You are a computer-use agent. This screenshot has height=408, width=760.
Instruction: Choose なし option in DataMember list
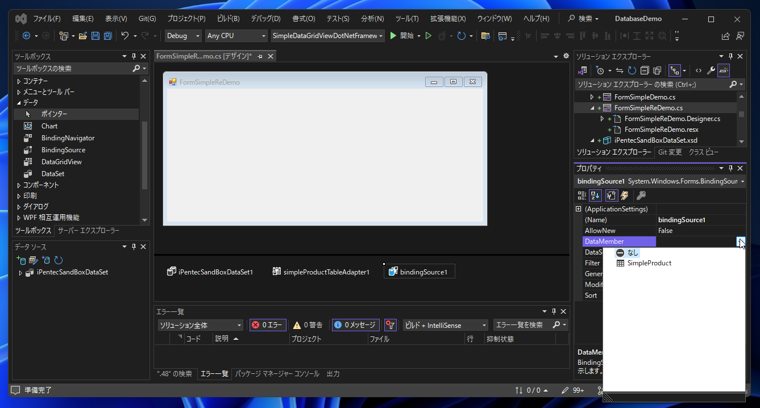[x=627, y=252]
